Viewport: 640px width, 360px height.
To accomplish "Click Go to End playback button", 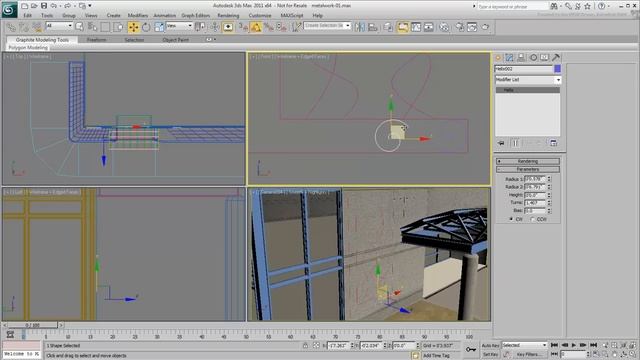I will pos(593,345).
